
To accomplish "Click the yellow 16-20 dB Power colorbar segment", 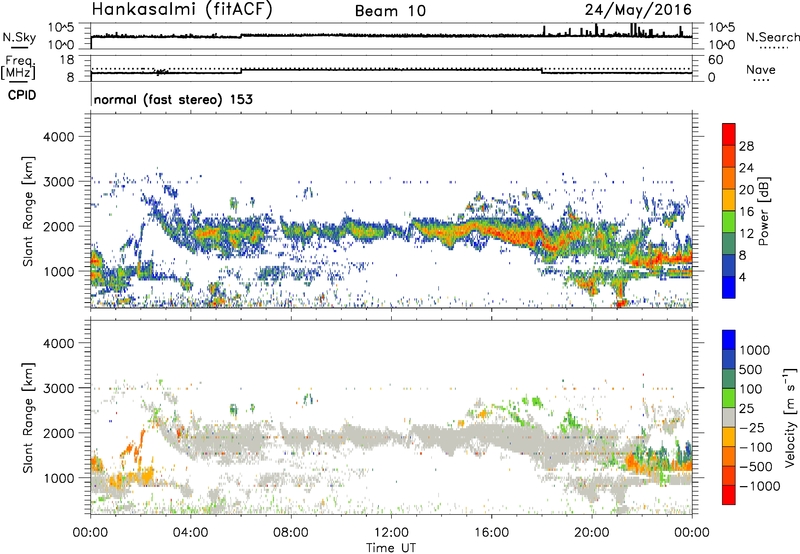I will click(729, 200).
